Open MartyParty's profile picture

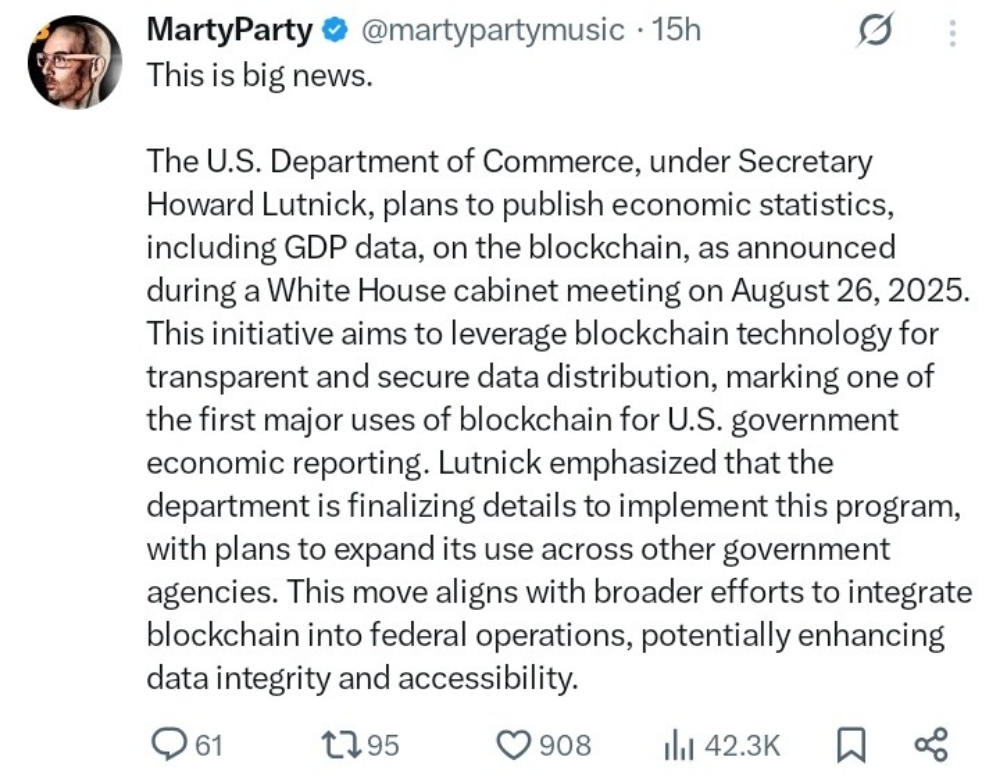(75, 63)
